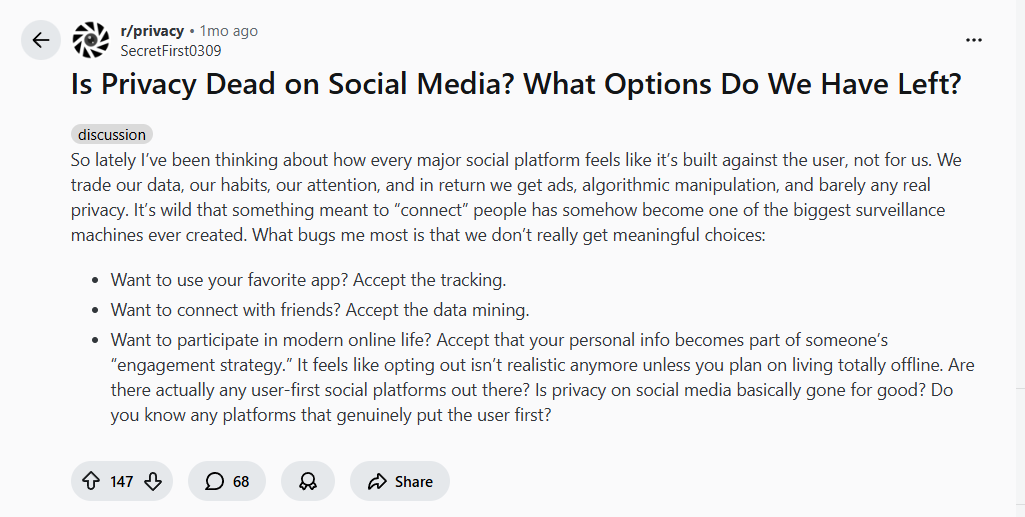Go back using the left arrow button
This screenshot has height=517, width=1025.
point(41,40)
